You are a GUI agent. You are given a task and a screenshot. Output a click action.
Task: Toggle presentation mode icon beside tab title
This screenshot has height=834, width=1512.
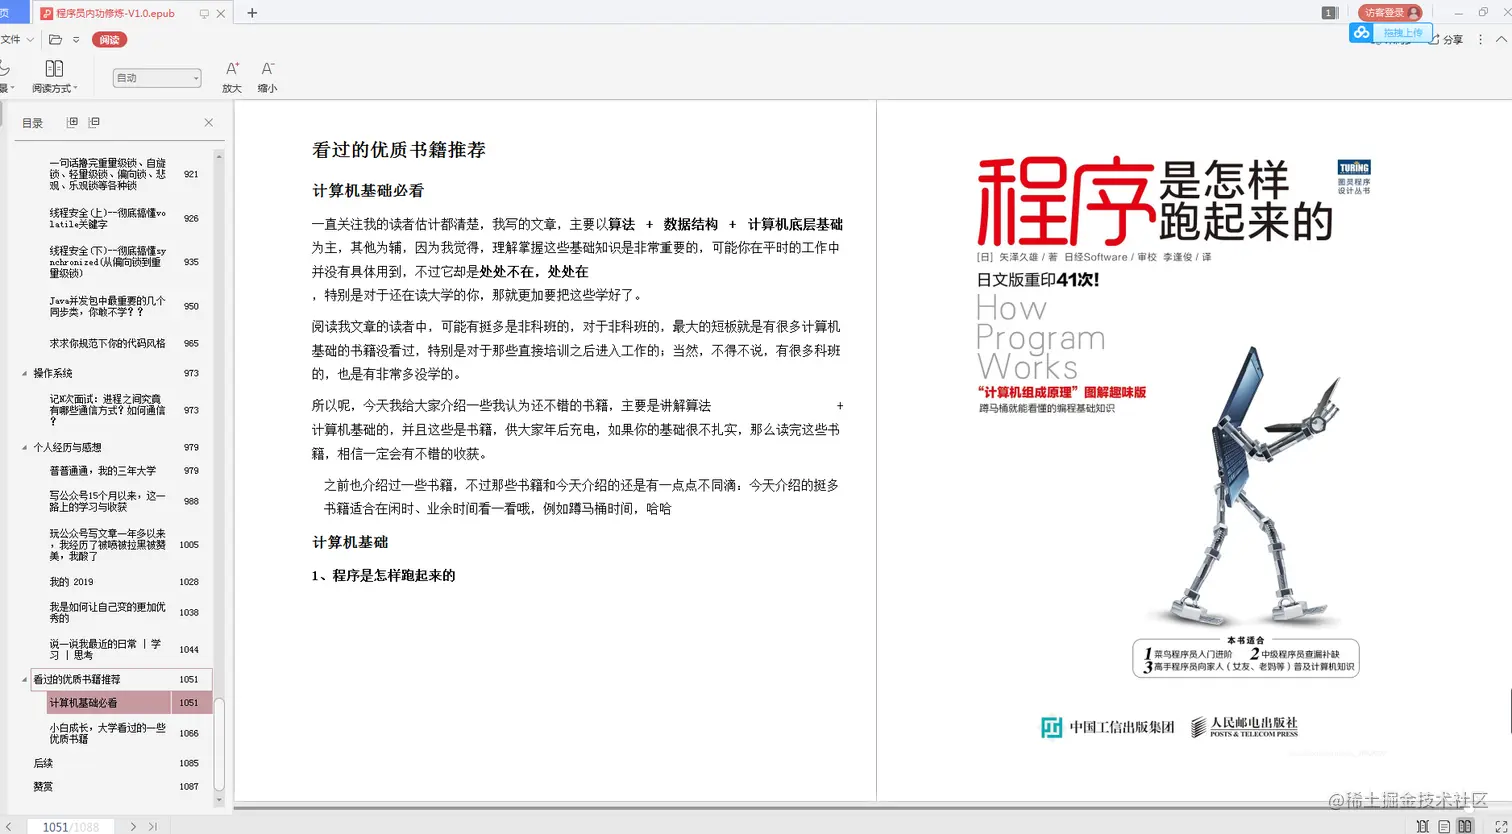205,13
